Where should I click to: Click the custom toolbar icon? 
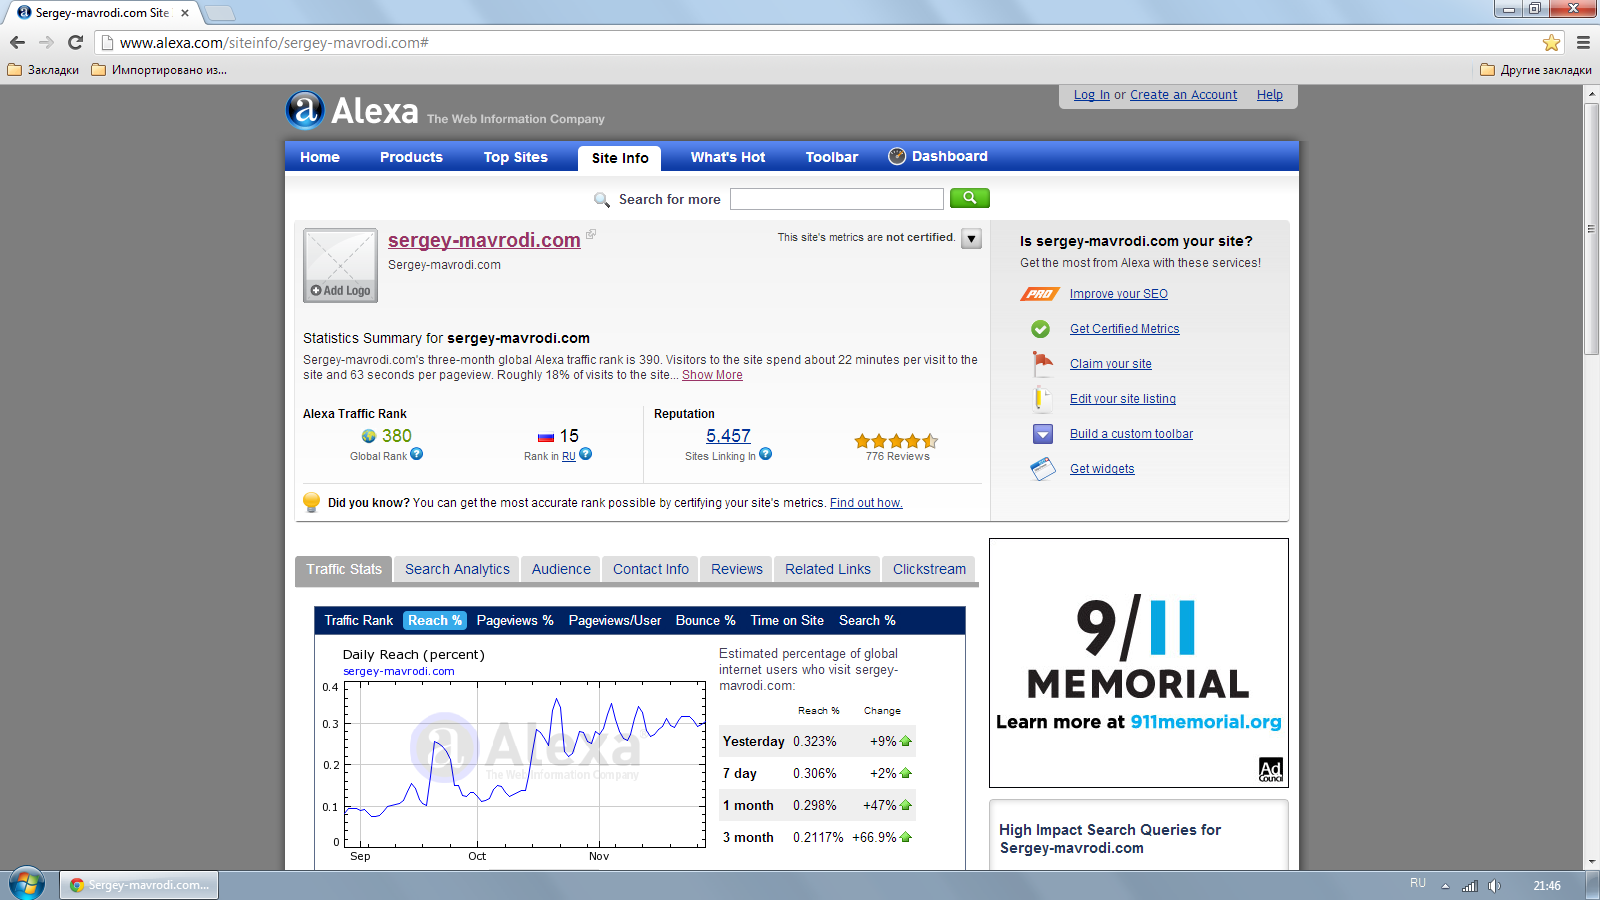pyautogui.click(x=1043, y=434)
